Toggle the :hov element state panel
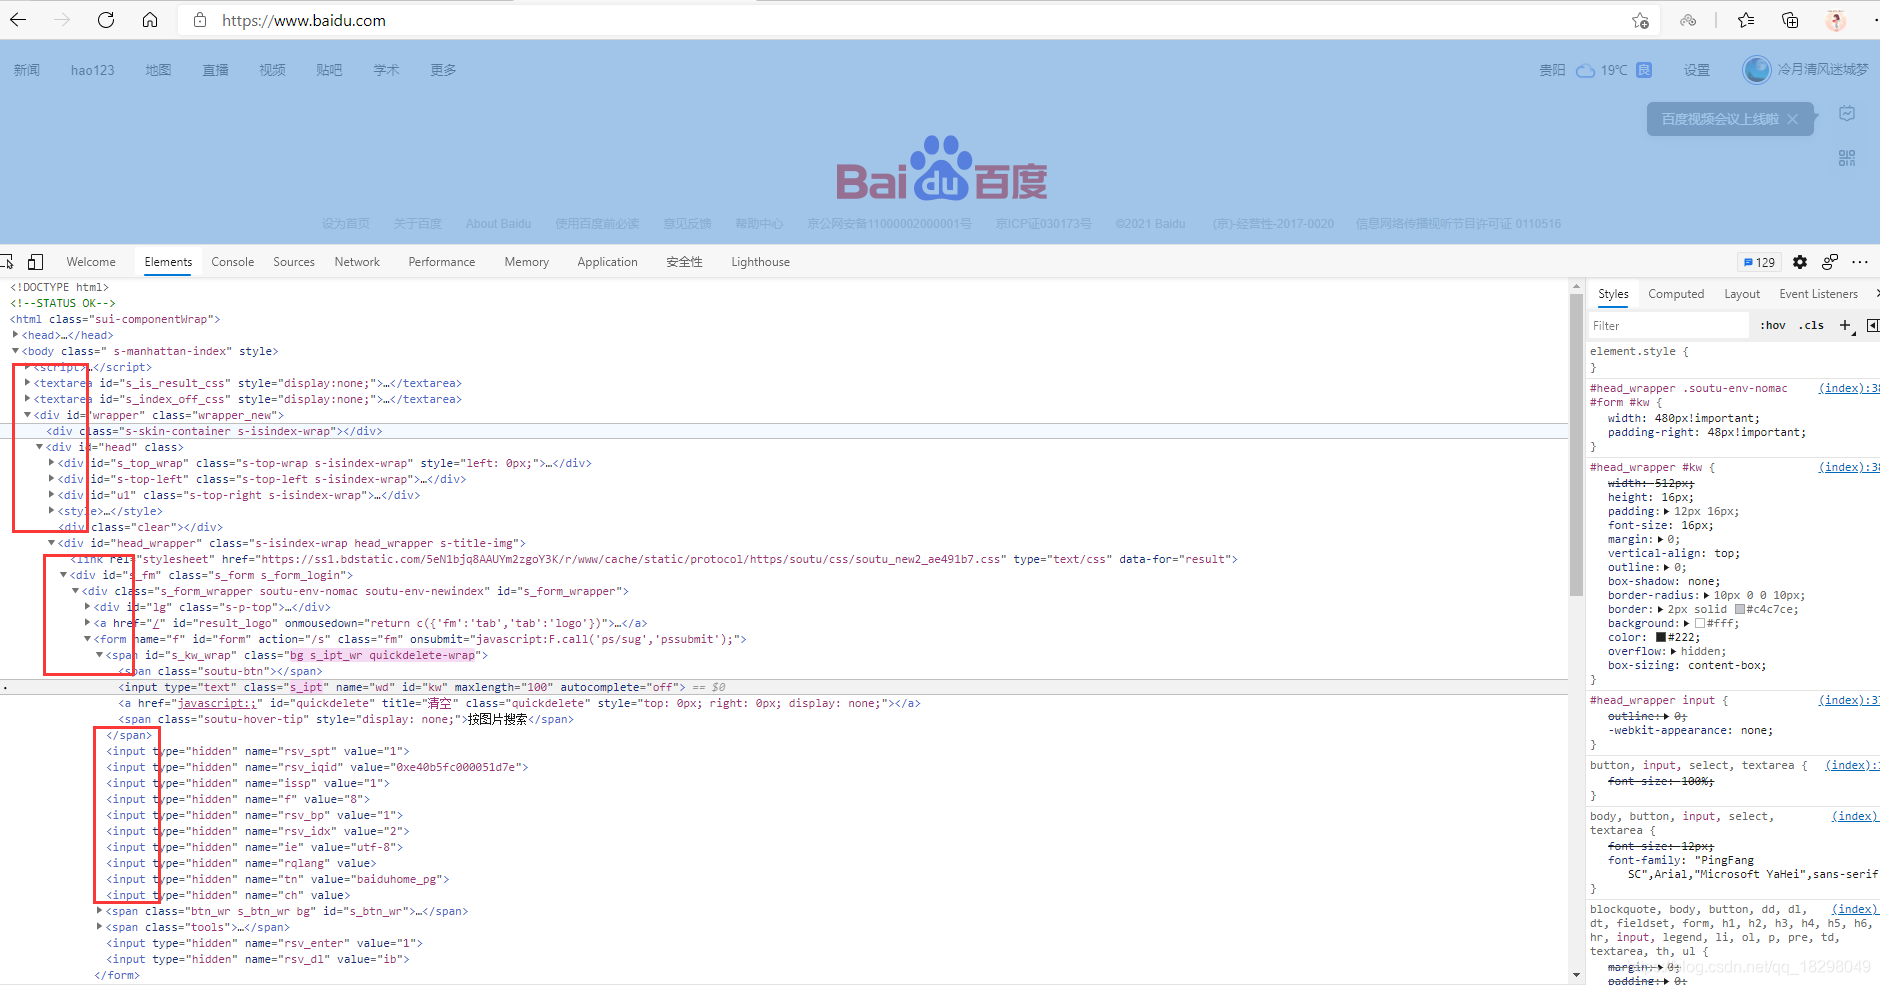 [x=1773, y=325]
